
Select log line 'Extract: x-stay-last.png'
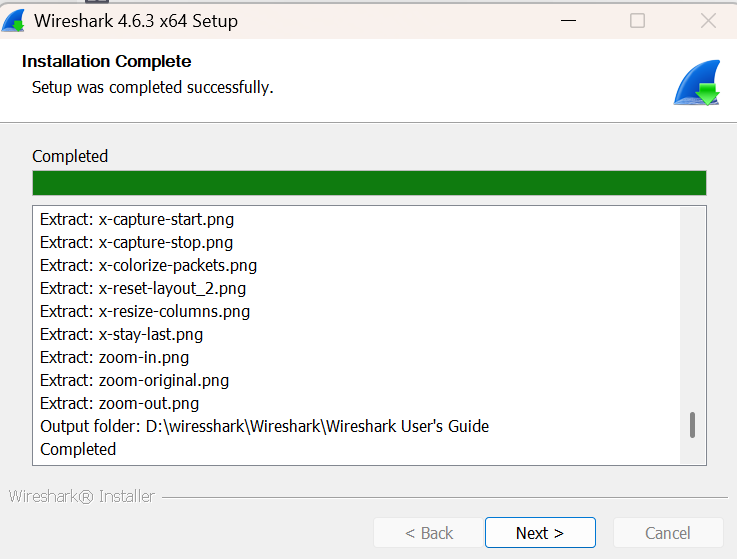pos(121,335)
